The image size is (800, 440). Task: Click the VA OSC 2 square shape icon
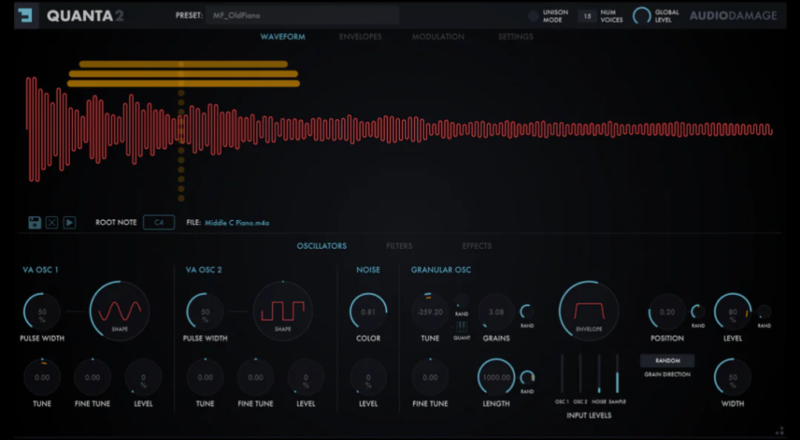coord(282,311)
